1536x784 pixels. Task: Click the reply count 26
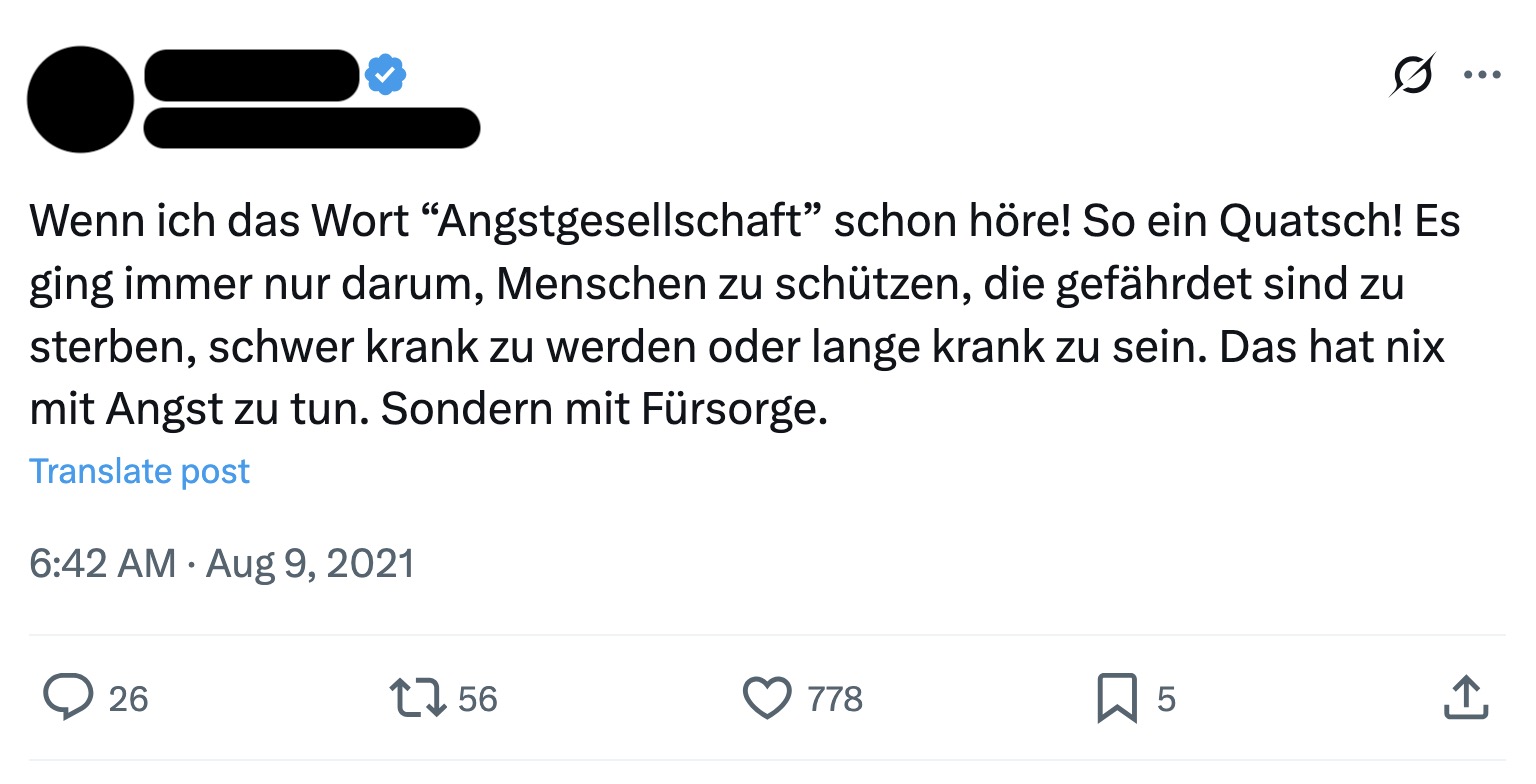pos(128,699)
